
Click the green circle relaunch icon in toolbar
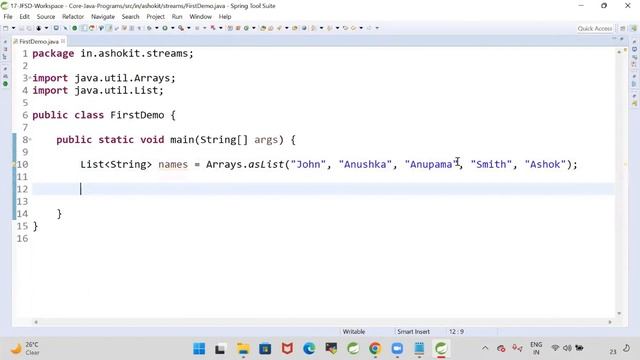point(75,28)
